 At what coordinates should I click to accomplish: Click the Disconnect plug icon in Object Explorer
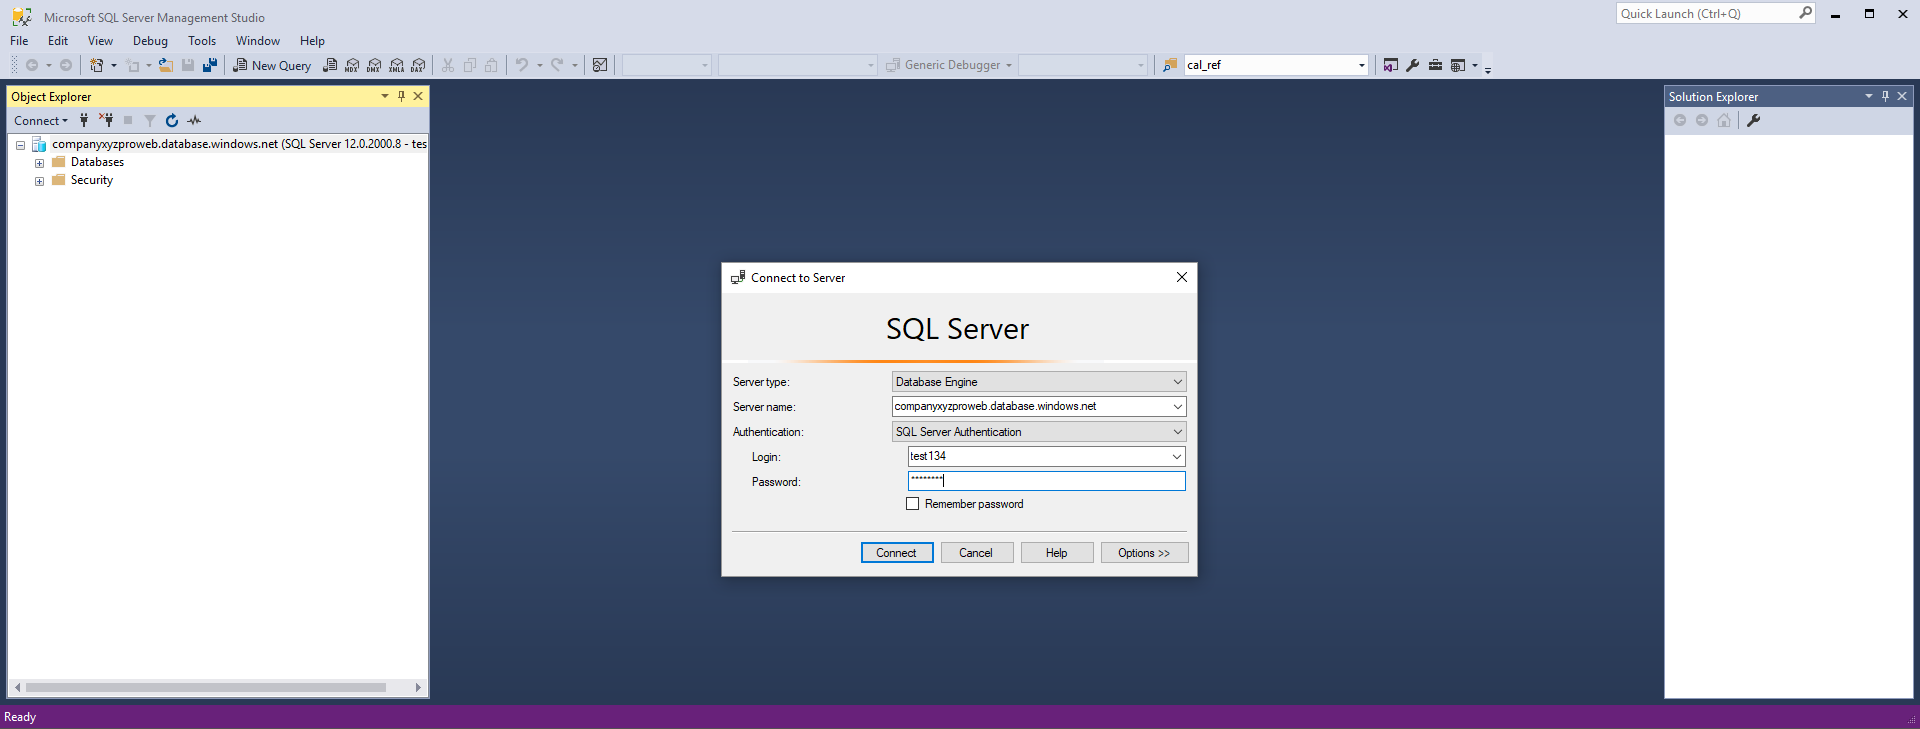point(106,120)
